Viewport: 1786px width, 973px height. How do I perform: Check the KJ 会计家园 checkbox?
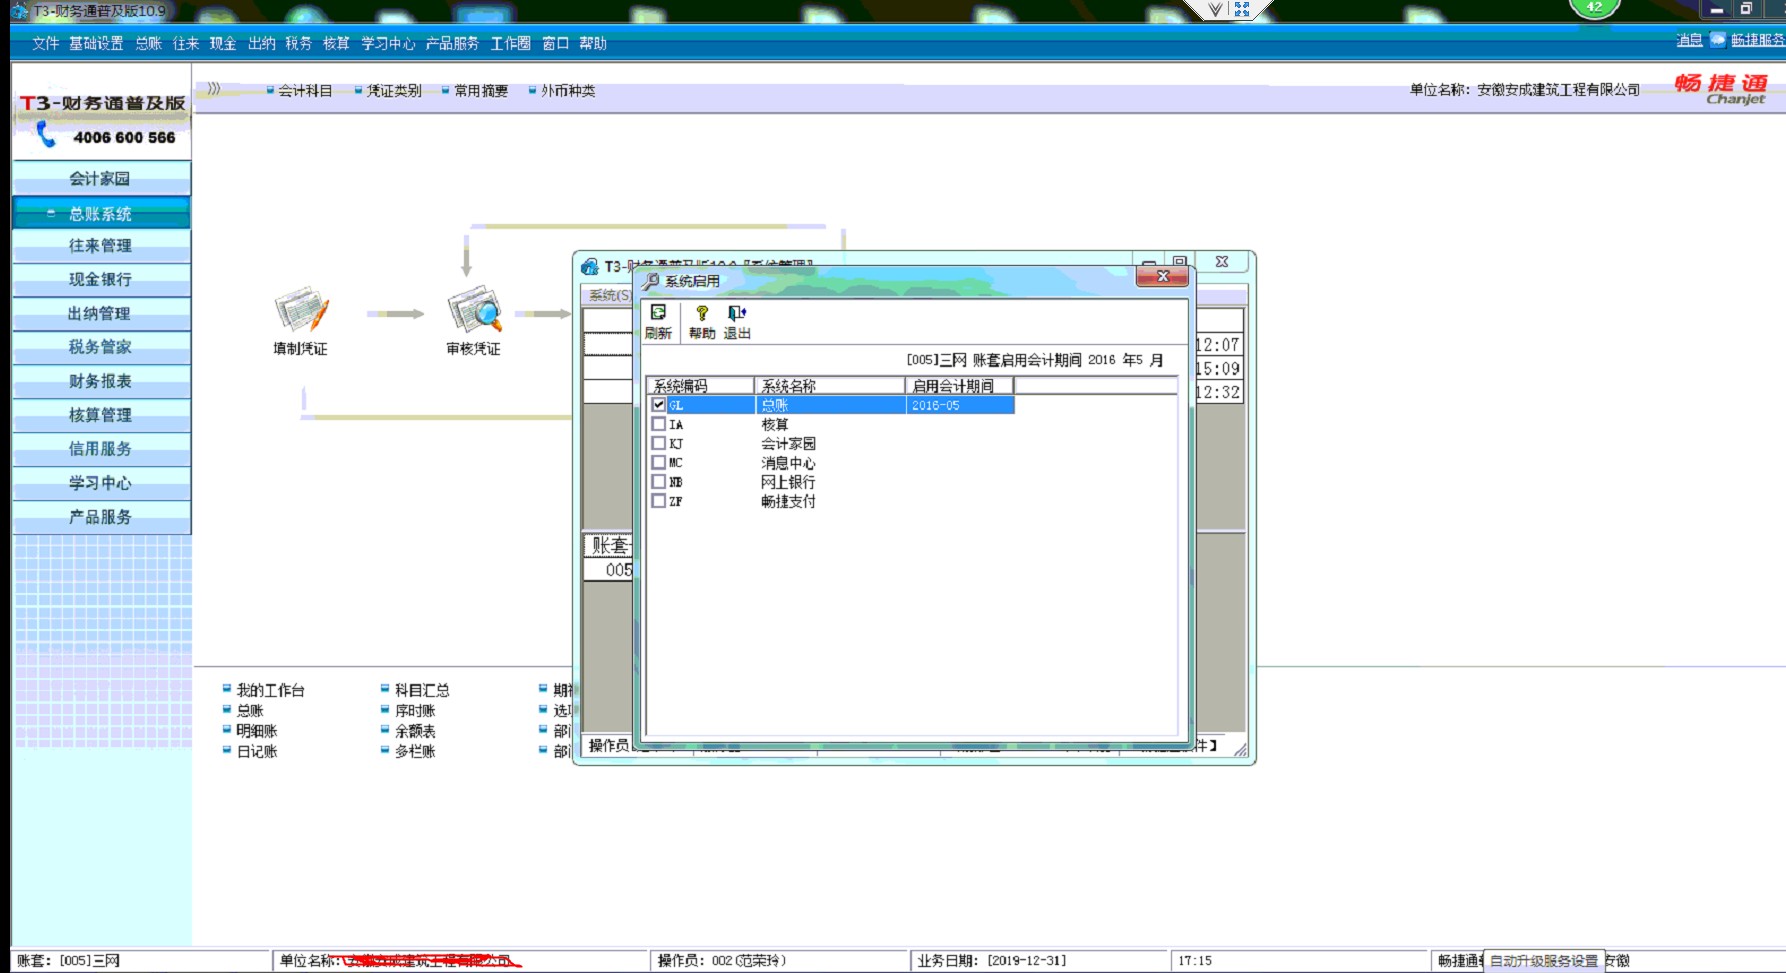click(x=659, y=443)
